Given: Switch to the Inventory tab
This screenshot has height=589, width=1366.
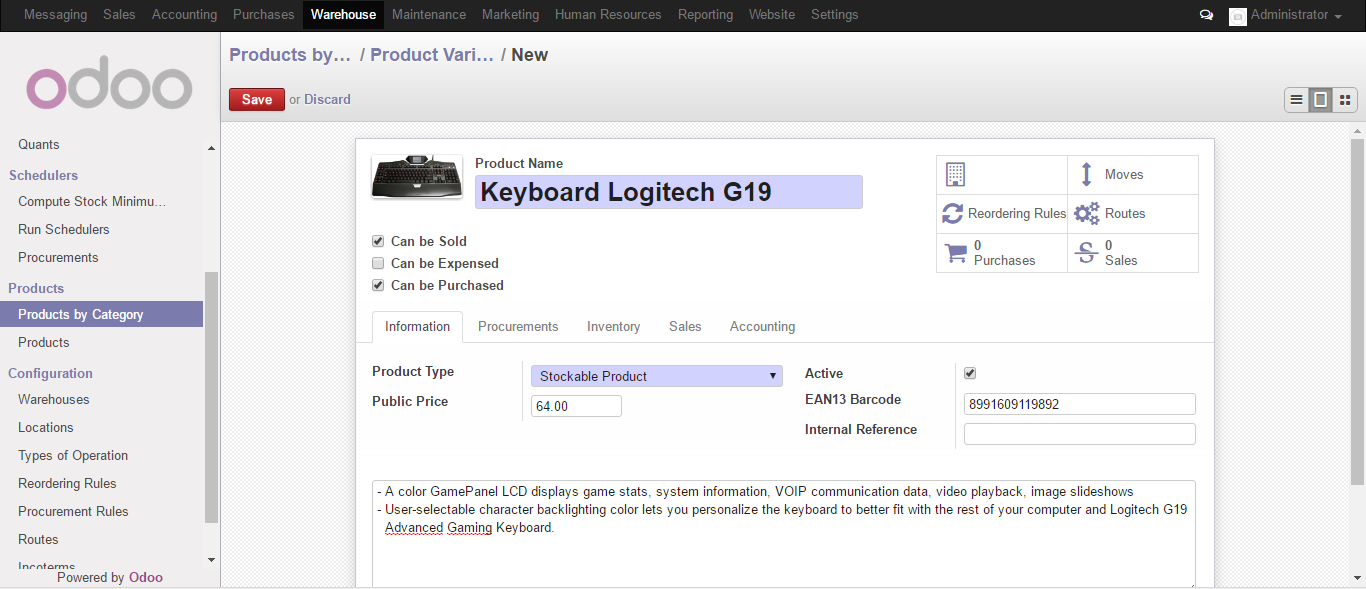Looking at the screenshot, I should pos(613,326).
